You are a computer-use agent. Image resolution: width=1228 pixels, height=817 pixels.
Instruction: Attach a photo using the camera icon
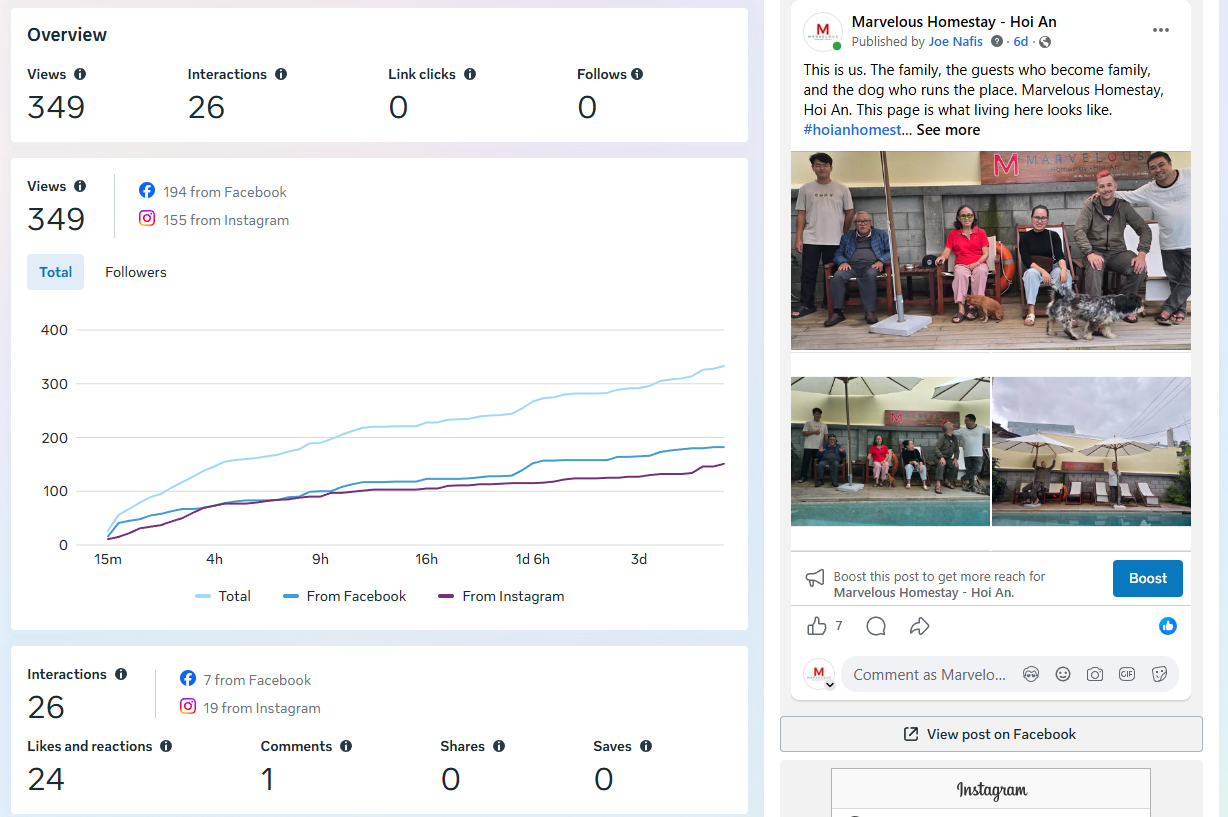coord(1095,674)
